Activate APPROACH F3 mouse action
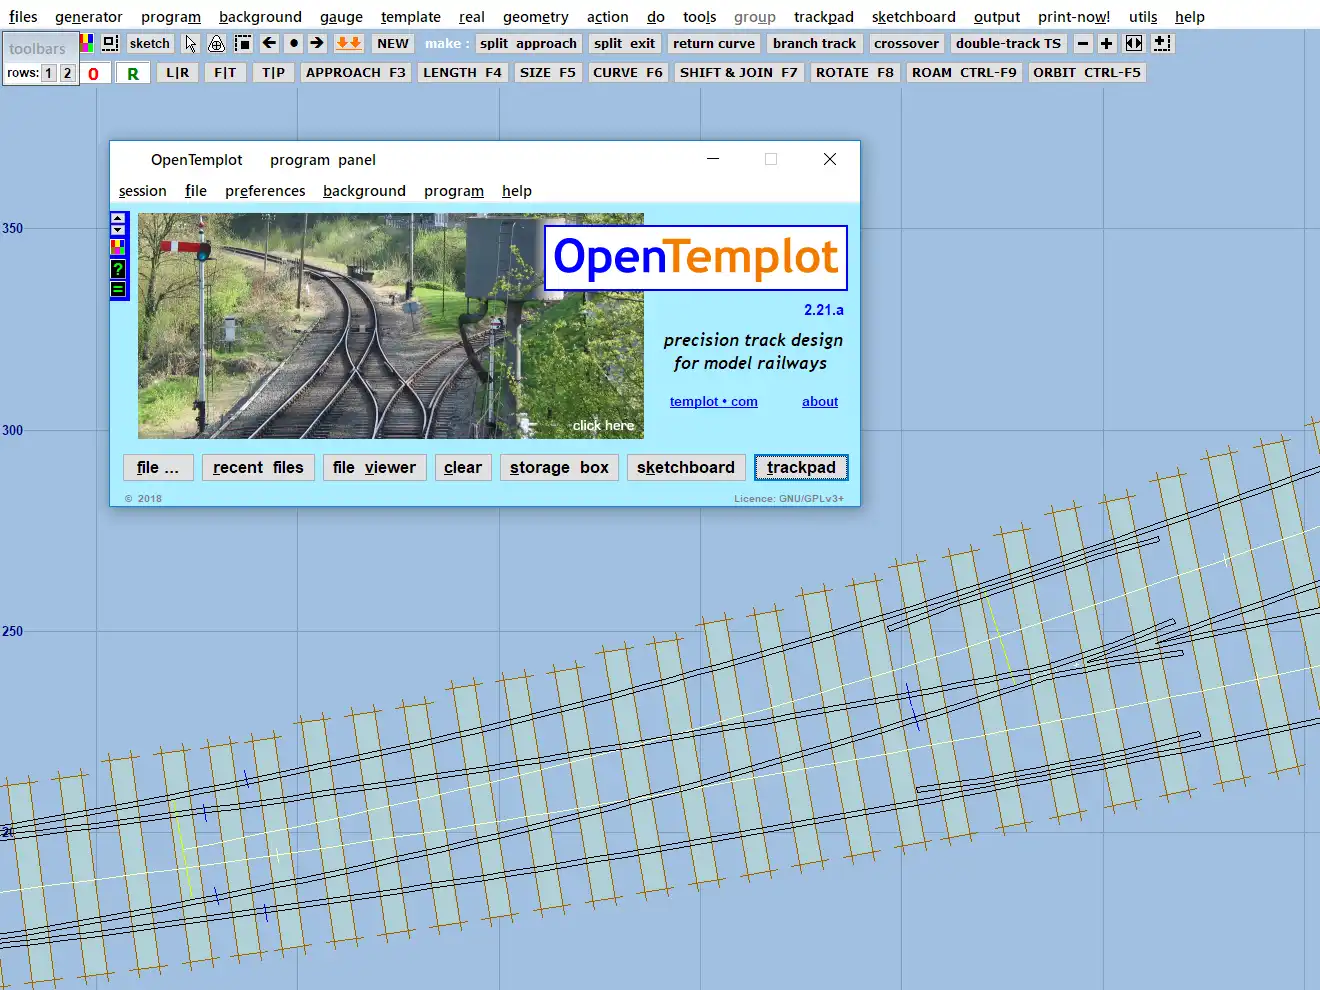This screenshot has height=990, width=1320. [356, 73]
